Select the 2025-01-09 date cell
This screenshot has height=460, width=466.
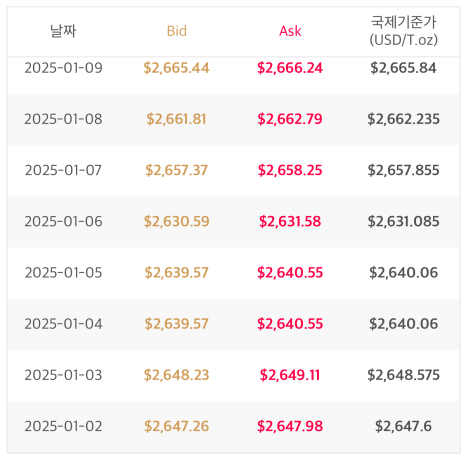63,68
